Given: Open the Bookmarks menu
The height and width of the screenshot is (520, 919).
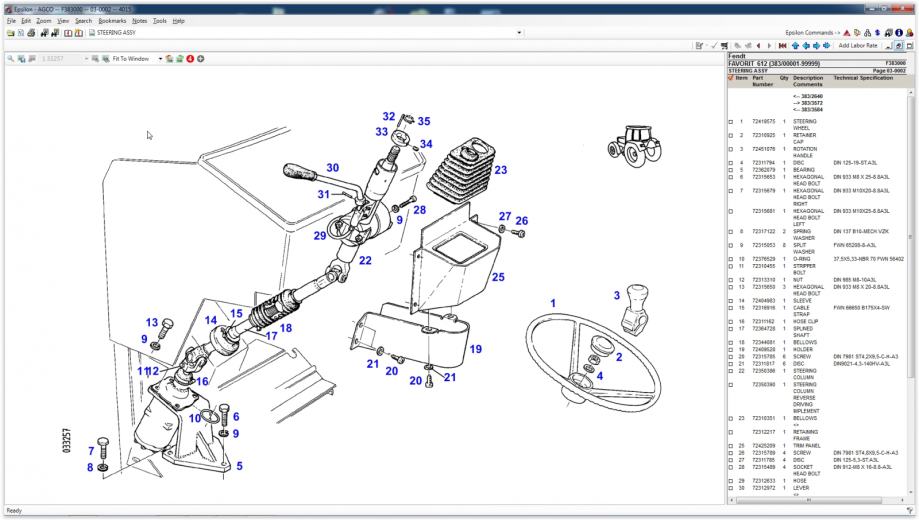Looking at the screenshot, I should tap(112, 21).
